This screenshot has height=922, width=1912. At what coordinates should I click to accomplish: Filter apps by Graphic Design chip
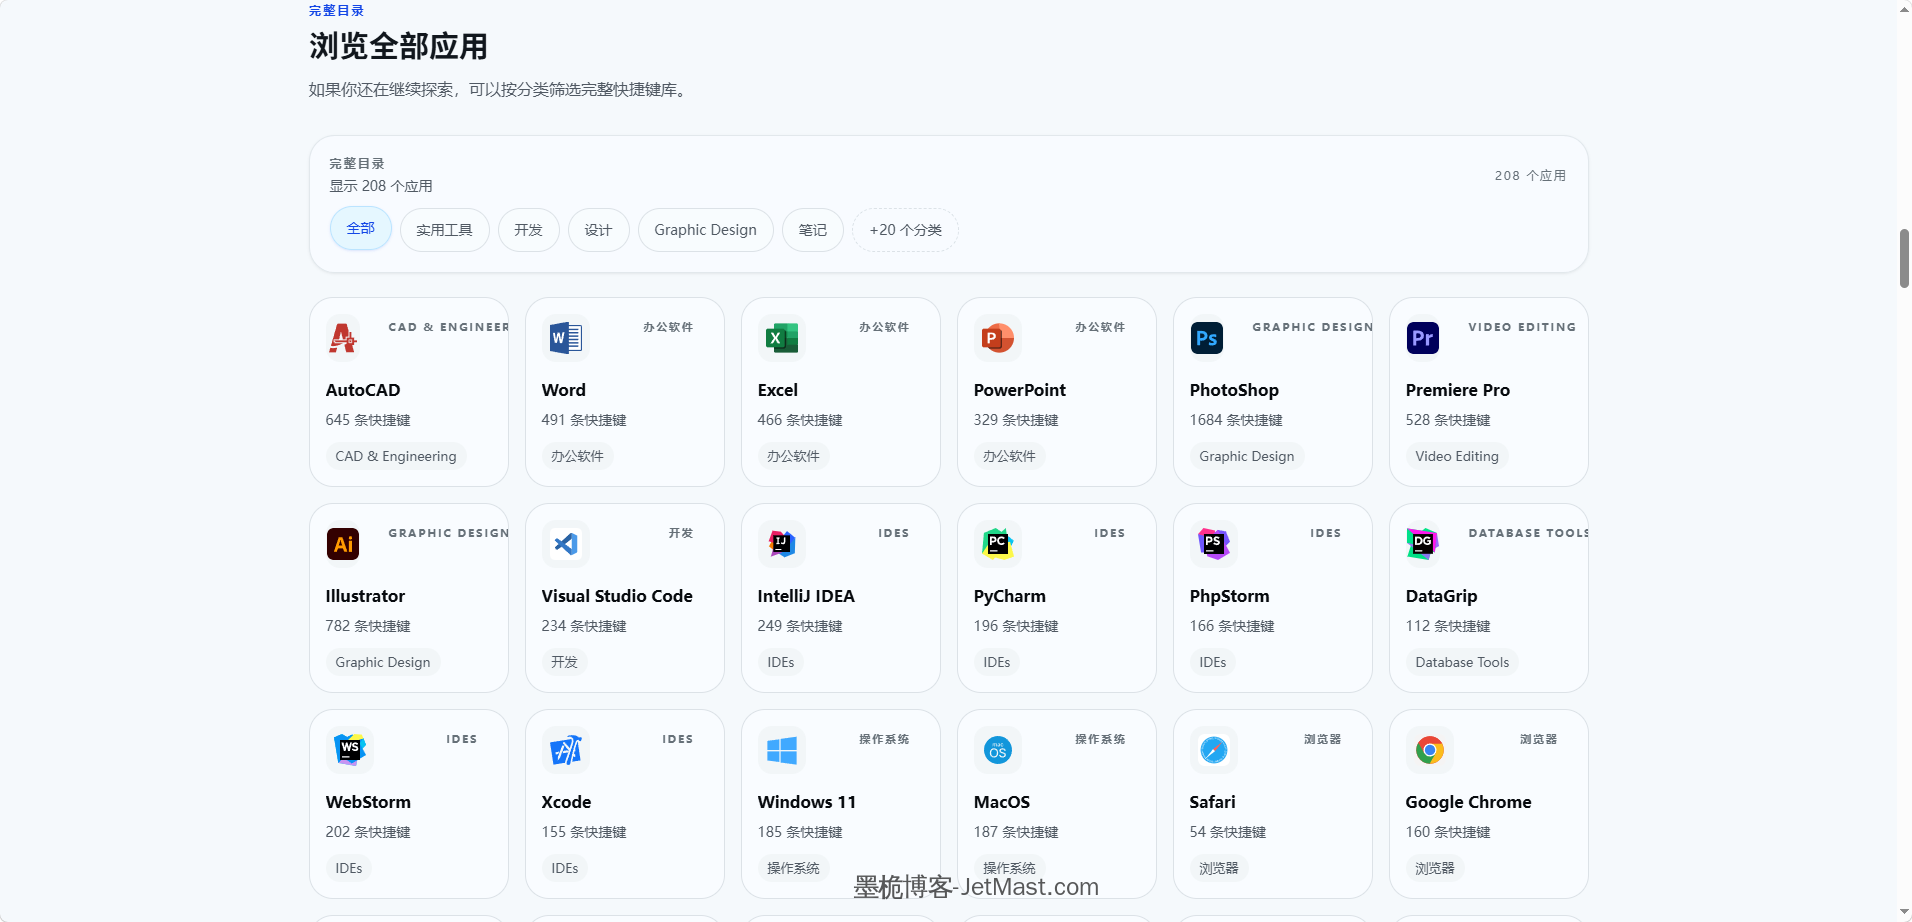(x=706, y=230)
